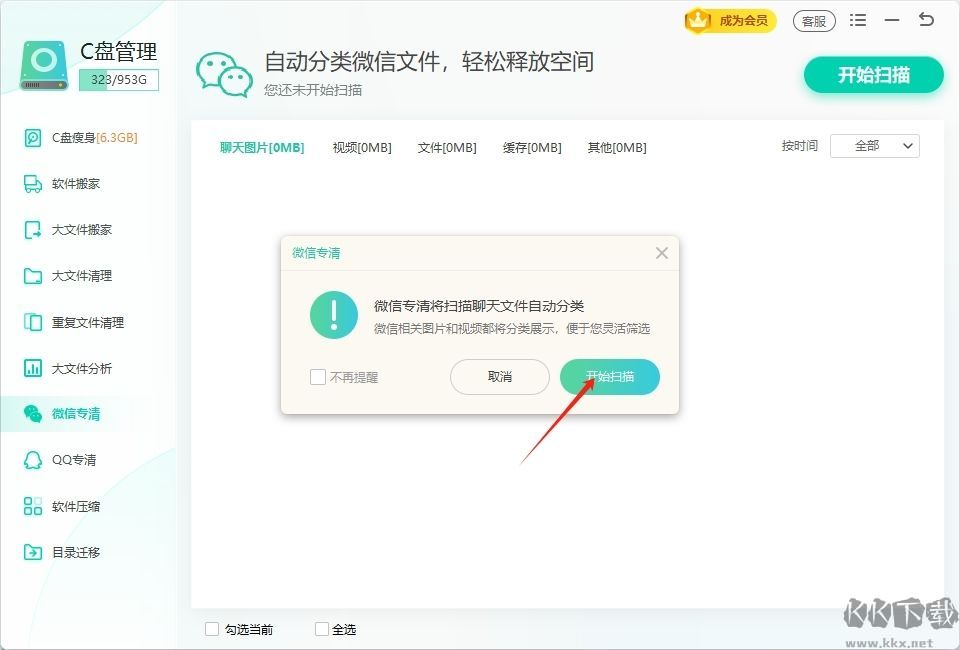Screen dimensions: 960x650
Task: Check the 全选 checkbox
Action: [x=322, y=629]
